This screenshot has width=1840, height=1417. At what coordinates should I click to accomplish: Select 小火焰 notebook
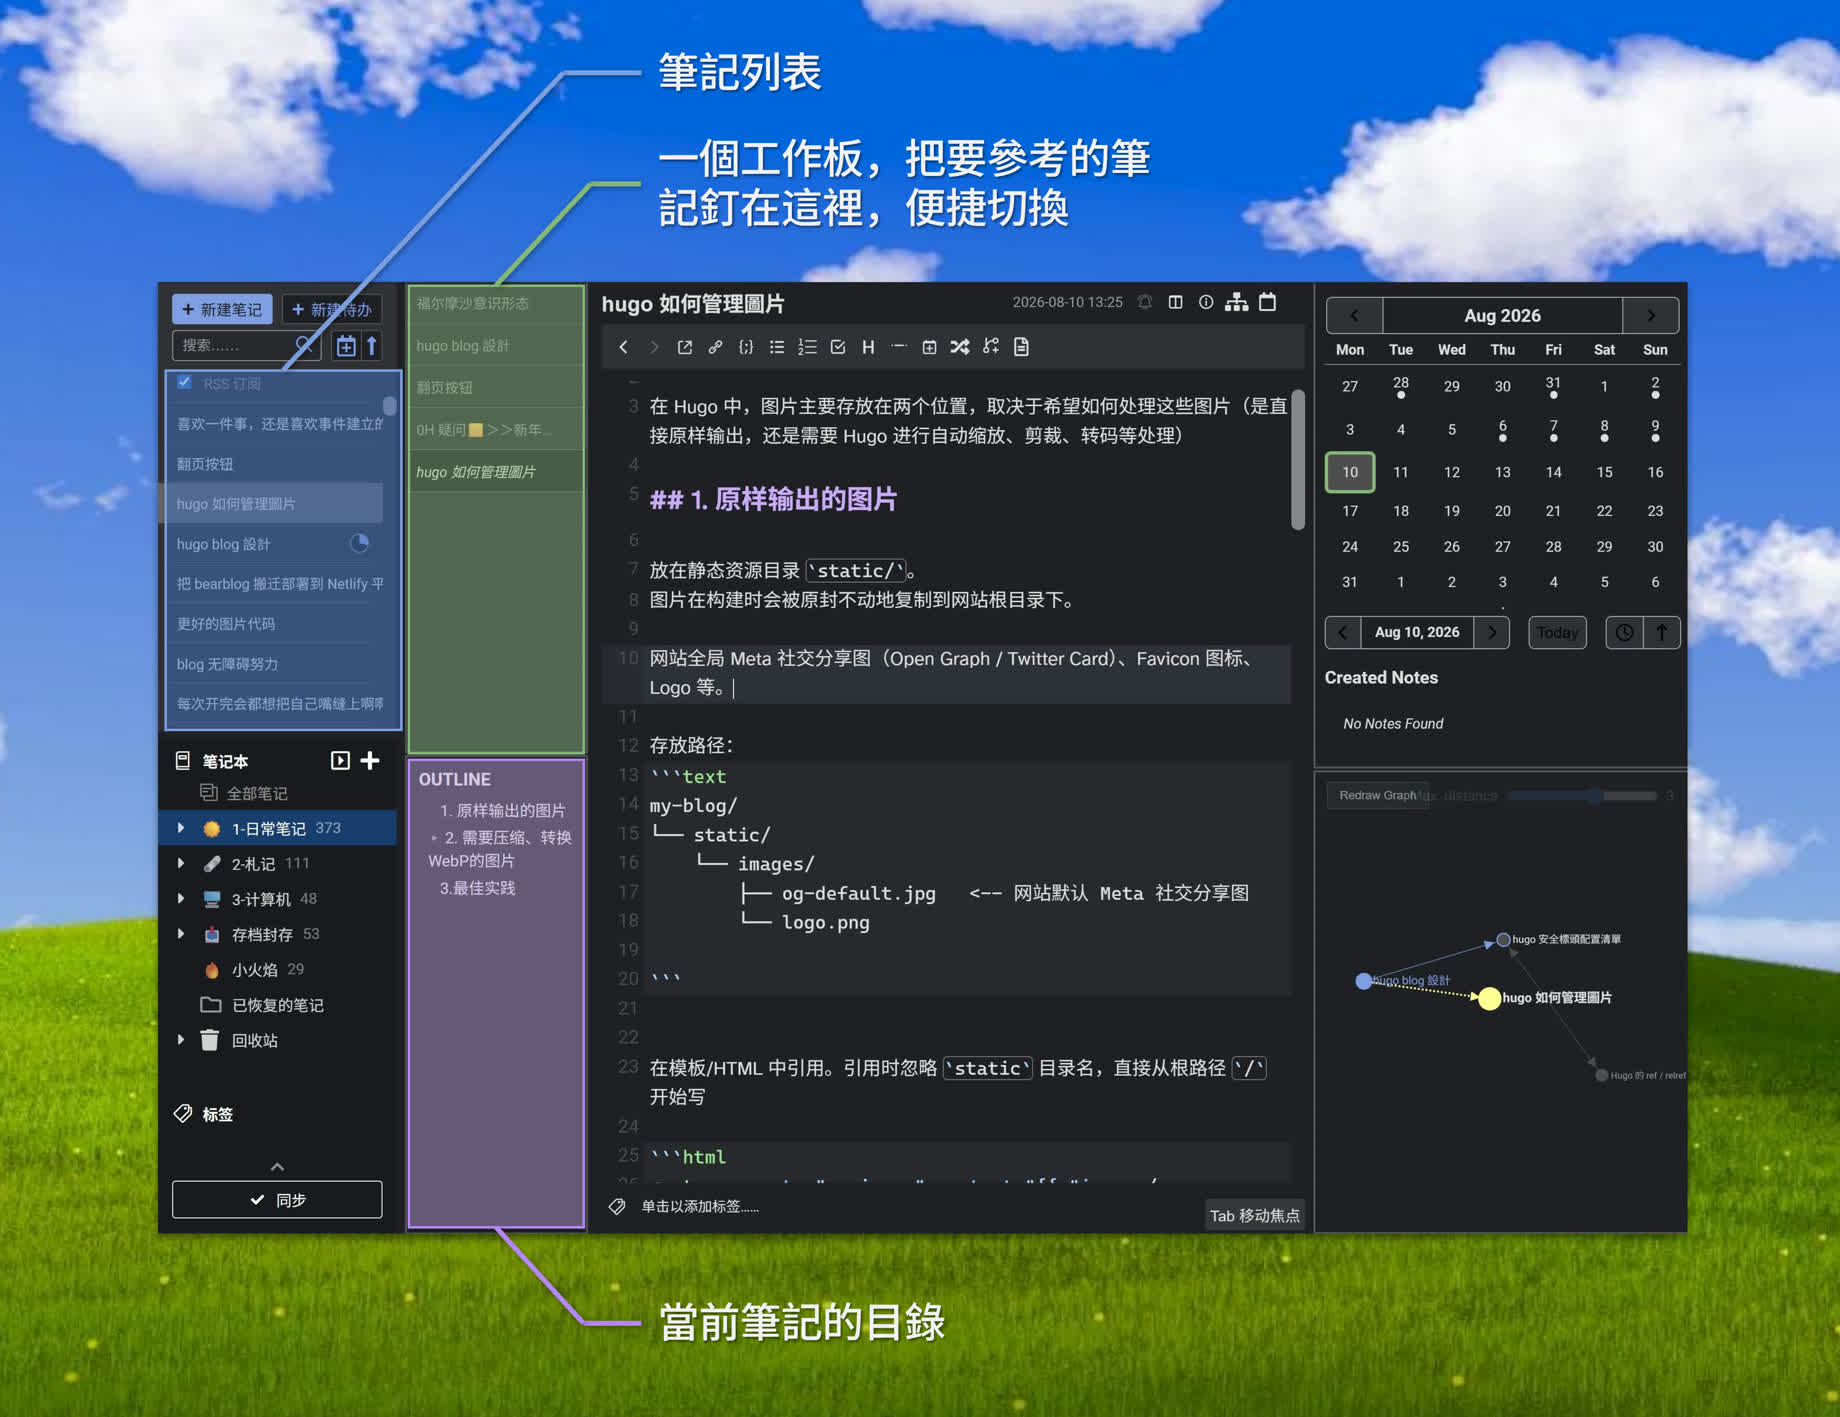click(254, 969)
